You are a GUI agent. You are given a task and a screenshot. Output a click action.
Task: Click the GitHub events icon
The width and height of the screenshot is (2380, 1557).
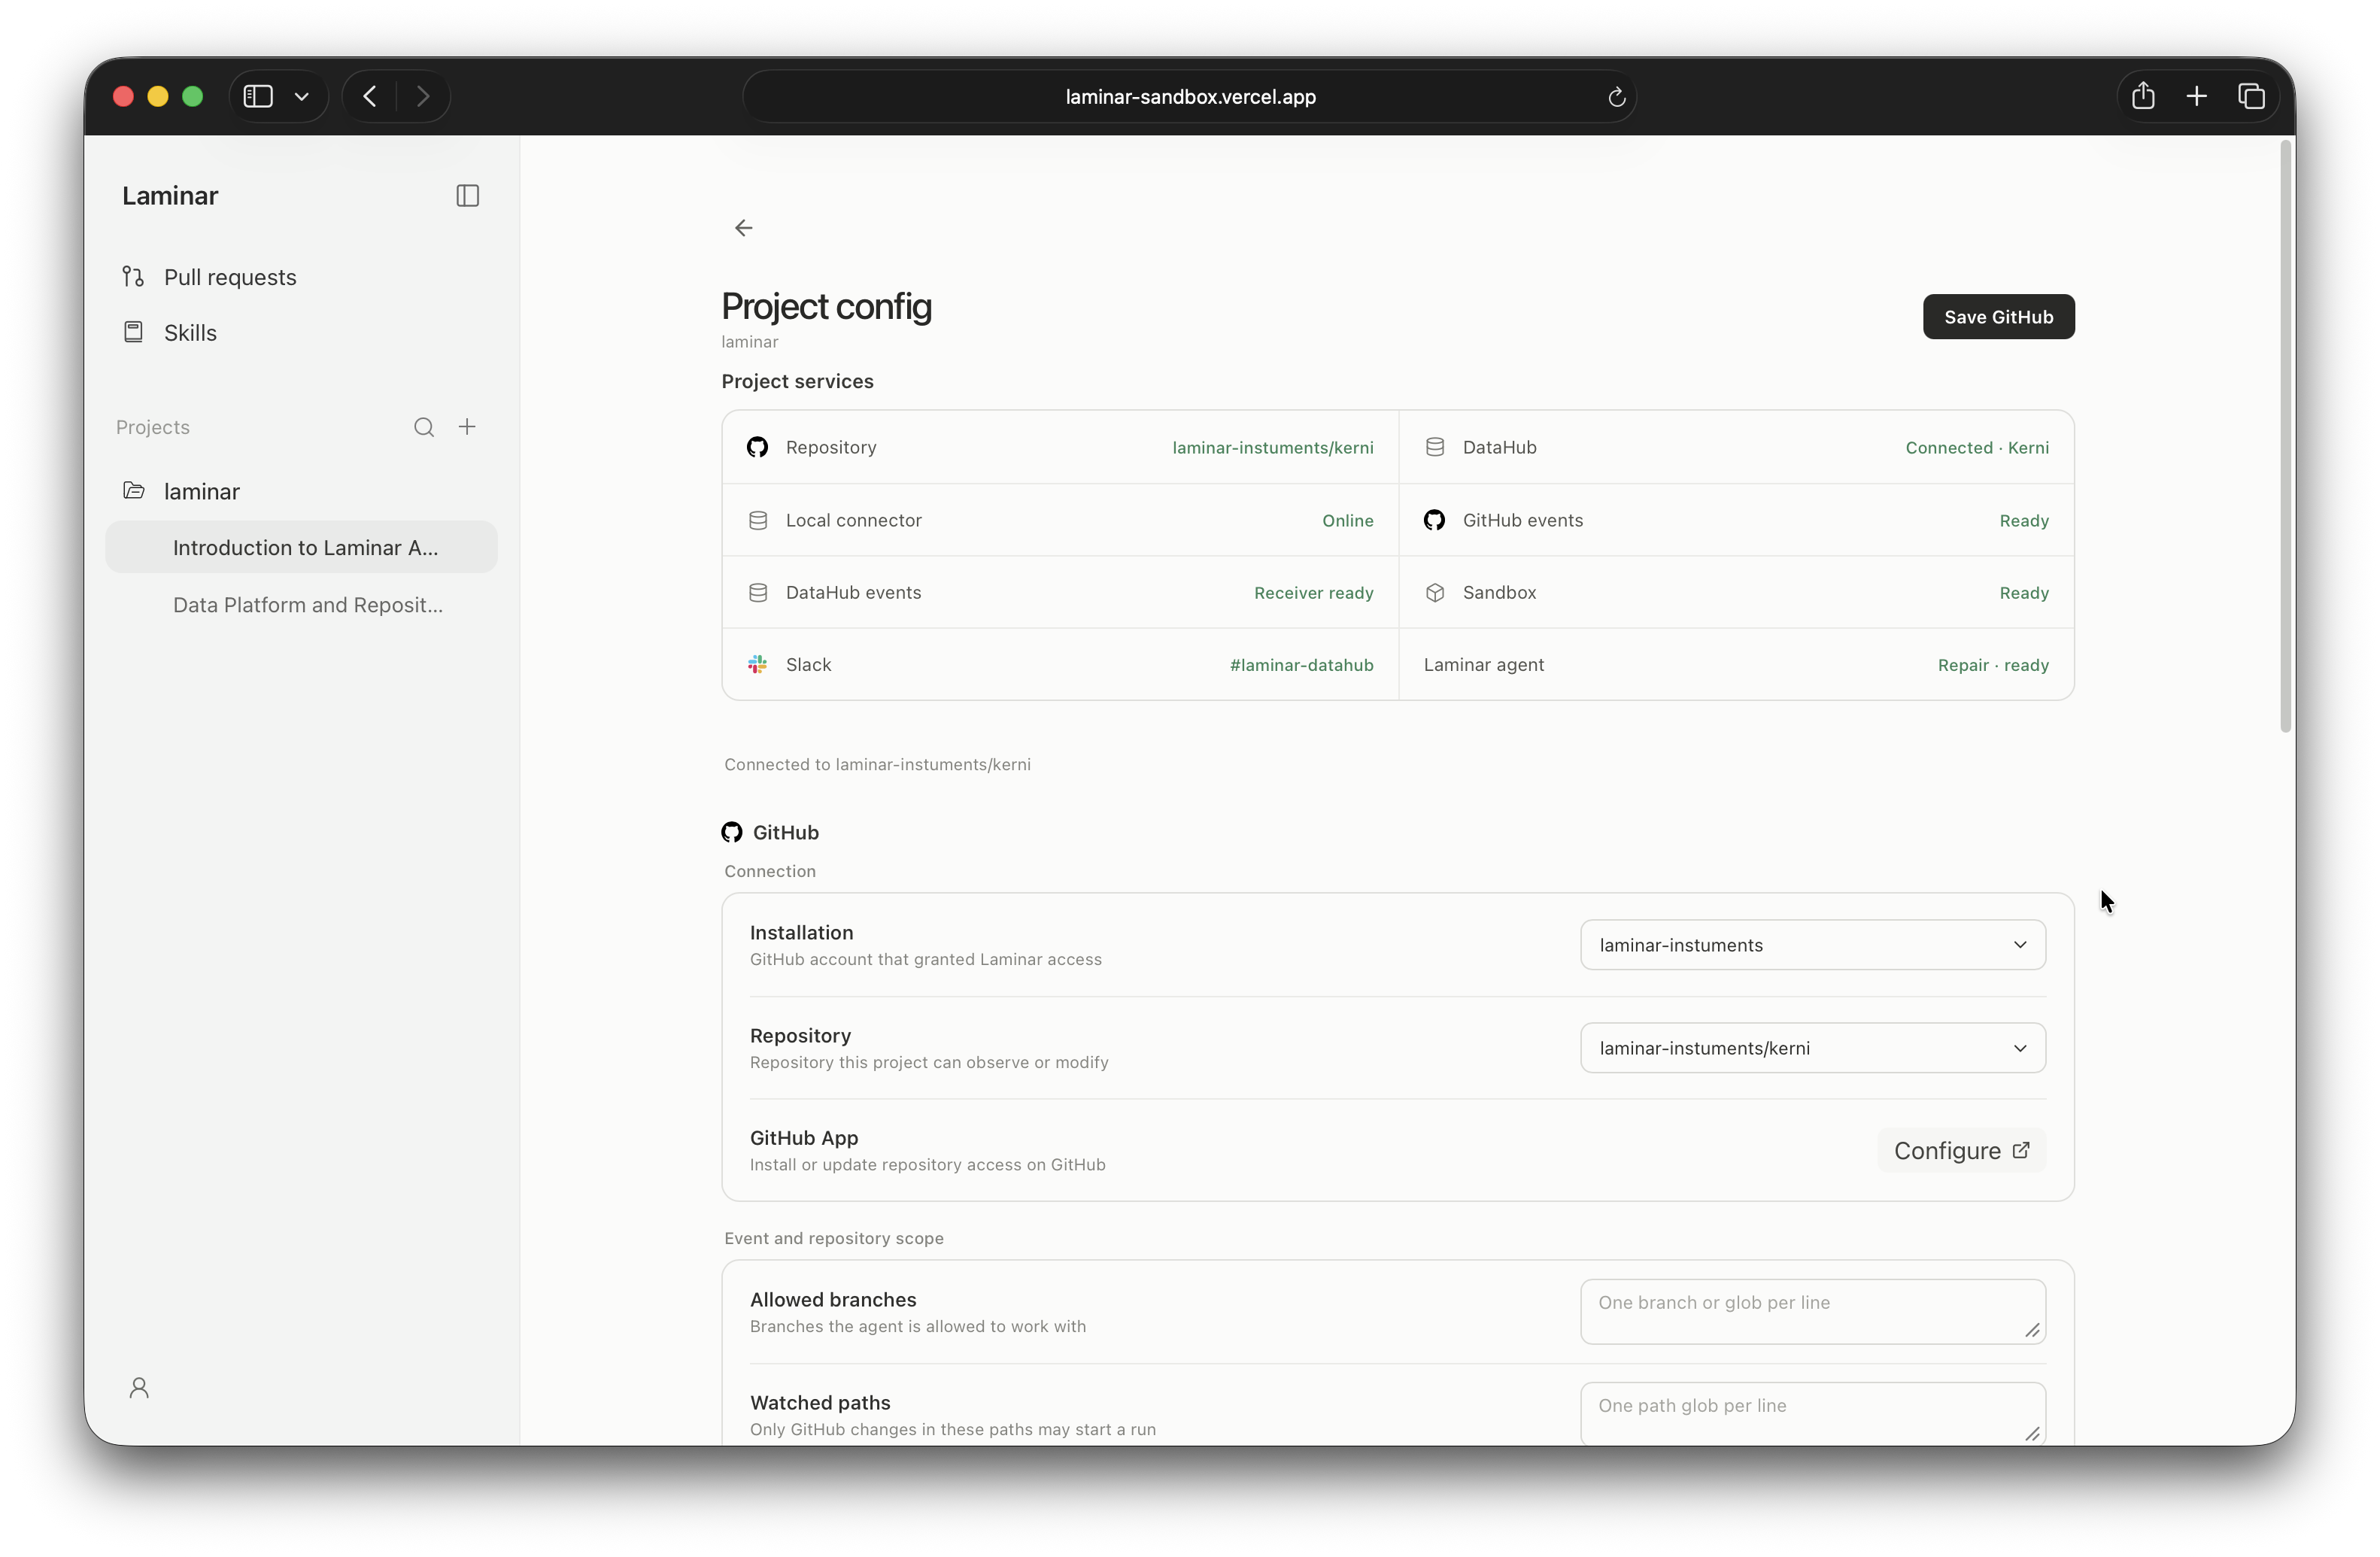(1434, 520)
